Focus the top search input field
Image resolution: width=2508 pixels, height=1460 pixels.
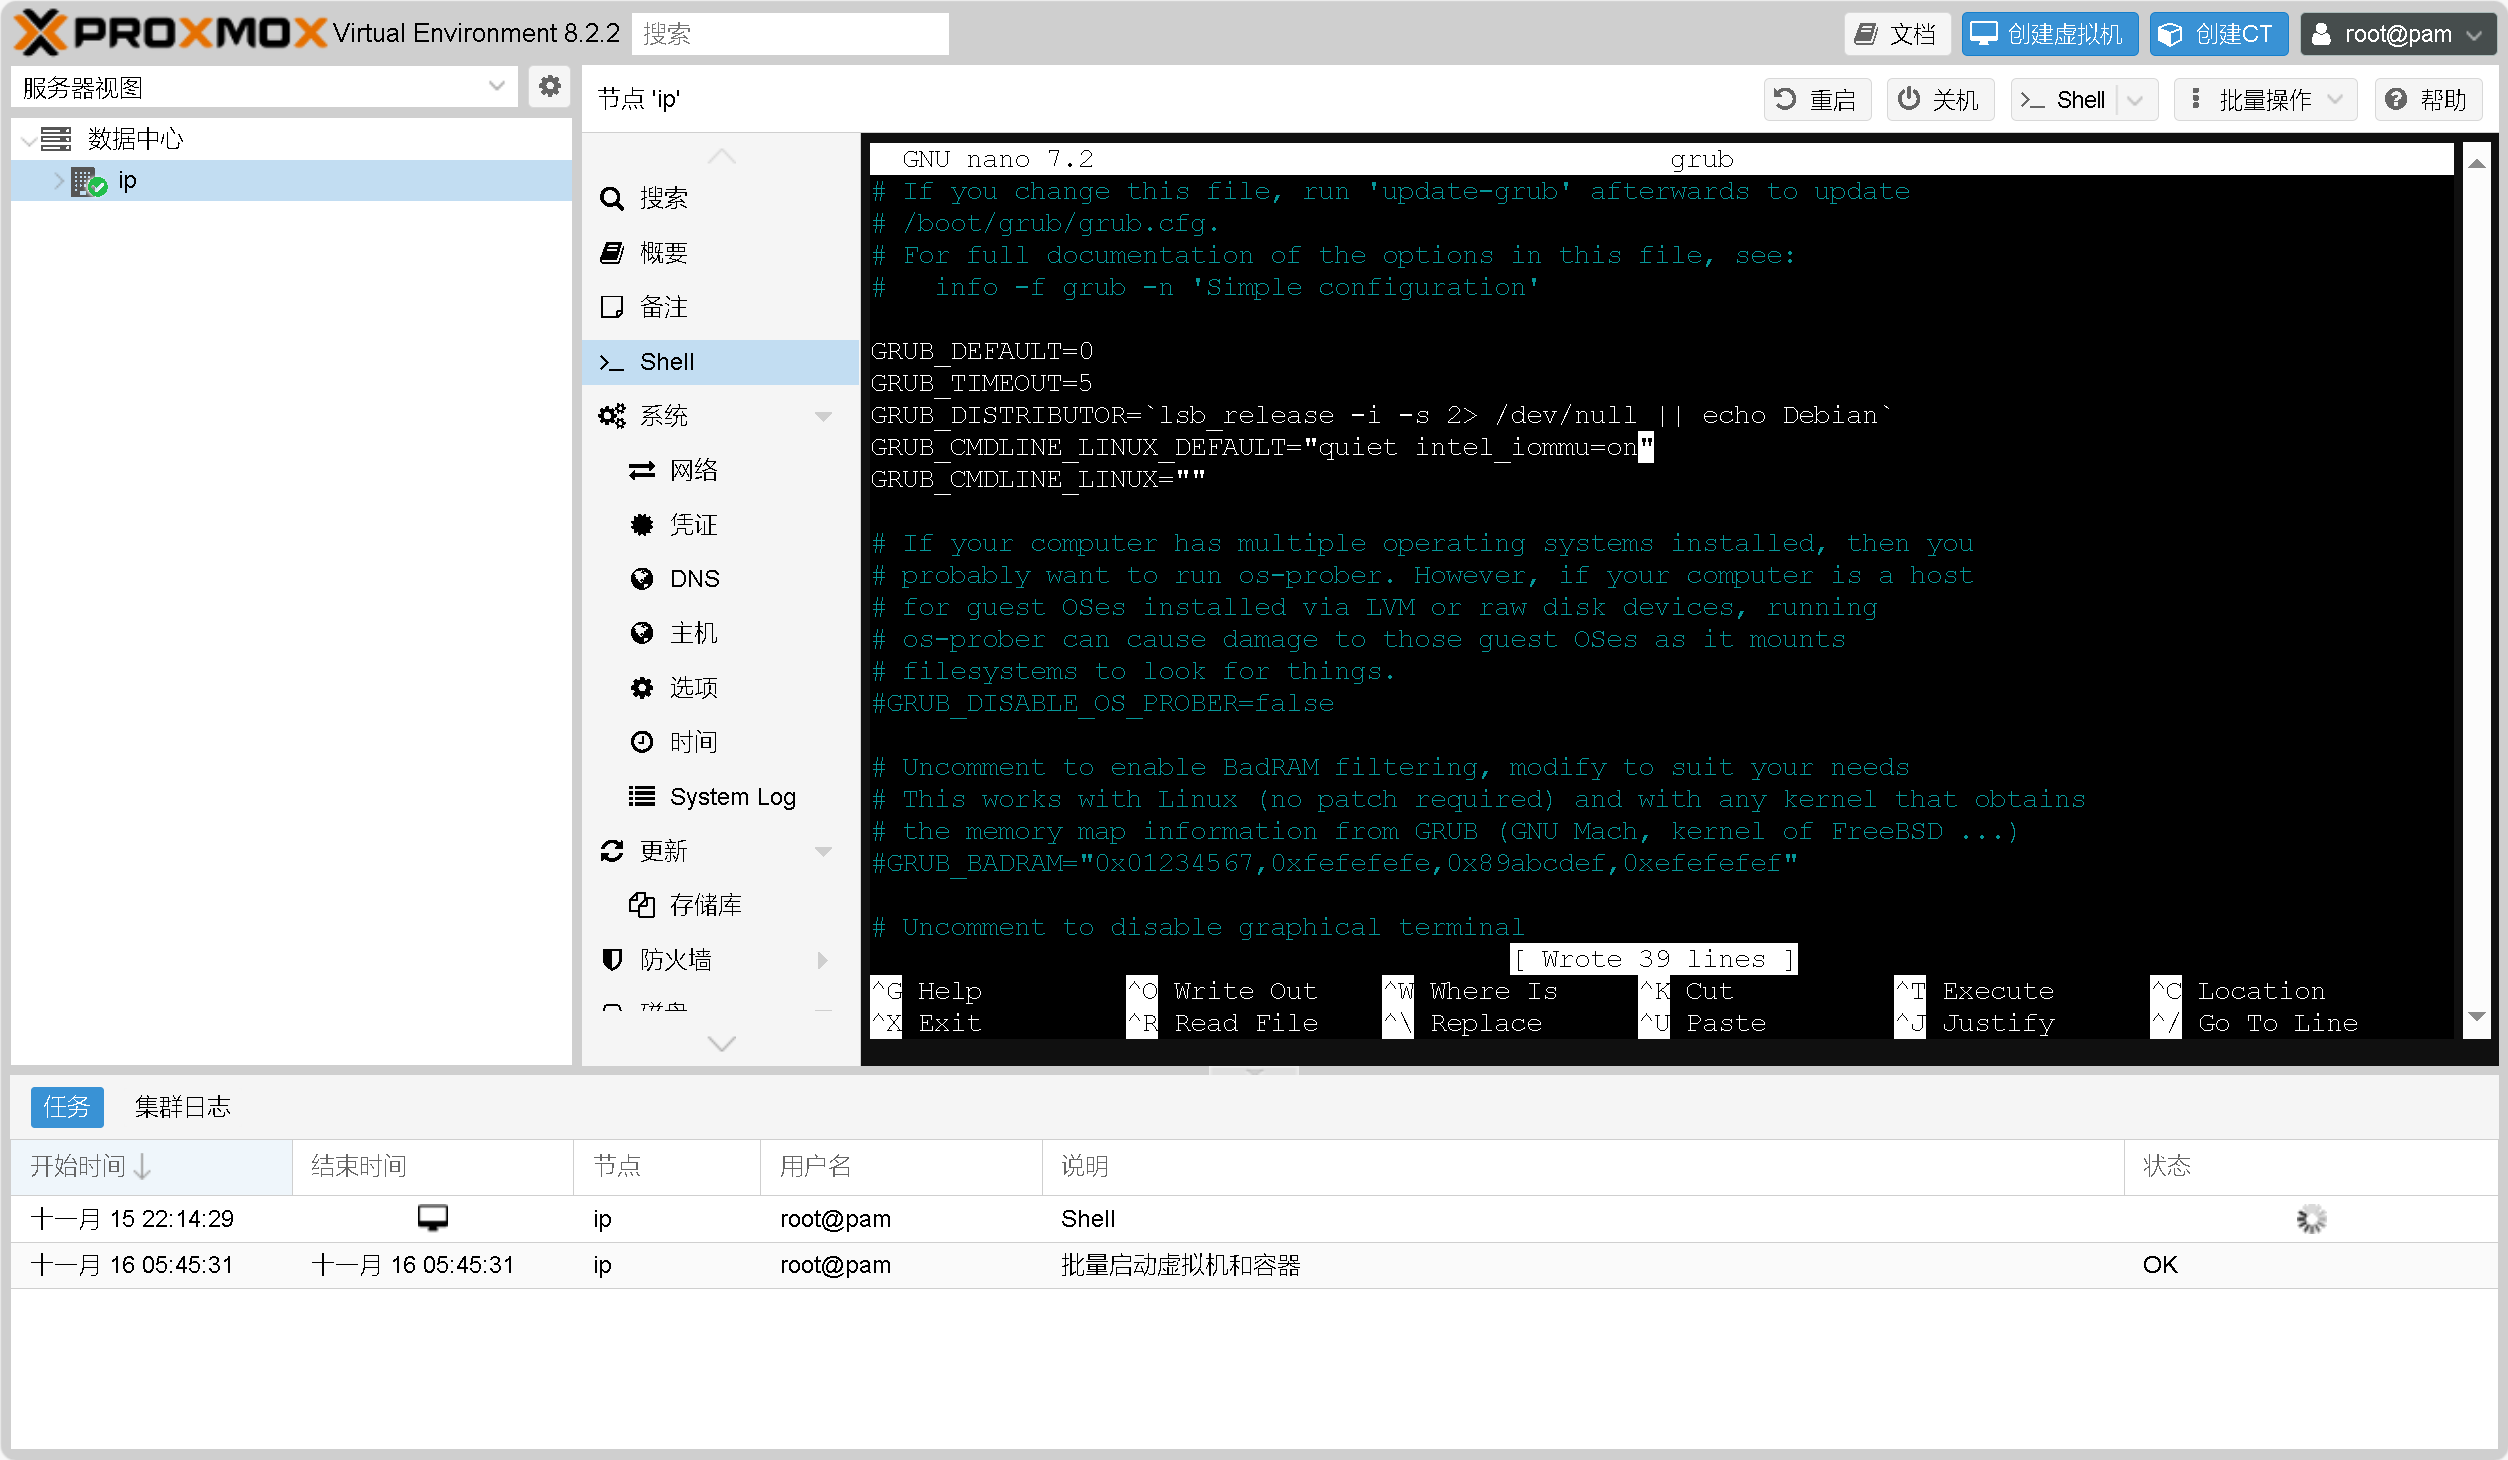[790, 34]
